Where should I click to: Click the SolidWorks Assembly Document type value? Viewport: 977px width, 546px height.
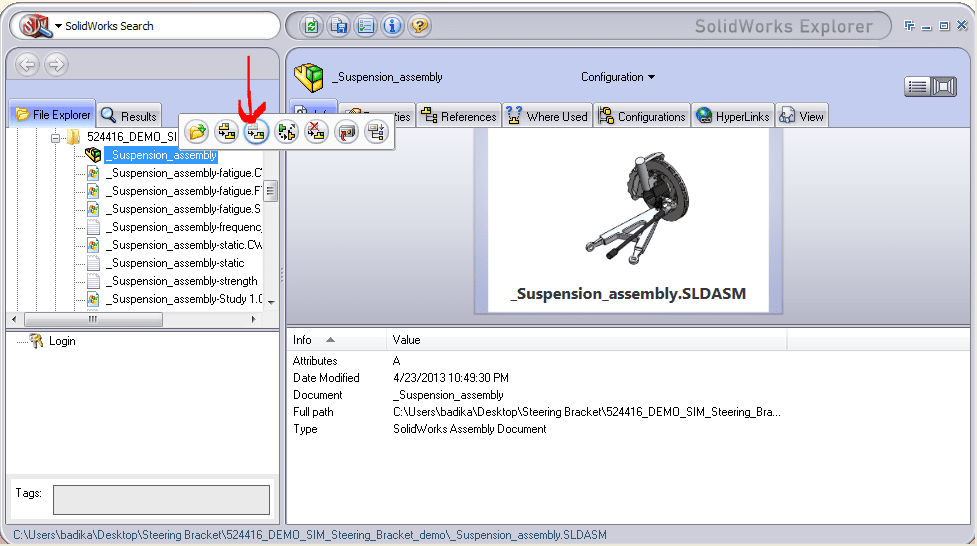click(x=469, y=429)
